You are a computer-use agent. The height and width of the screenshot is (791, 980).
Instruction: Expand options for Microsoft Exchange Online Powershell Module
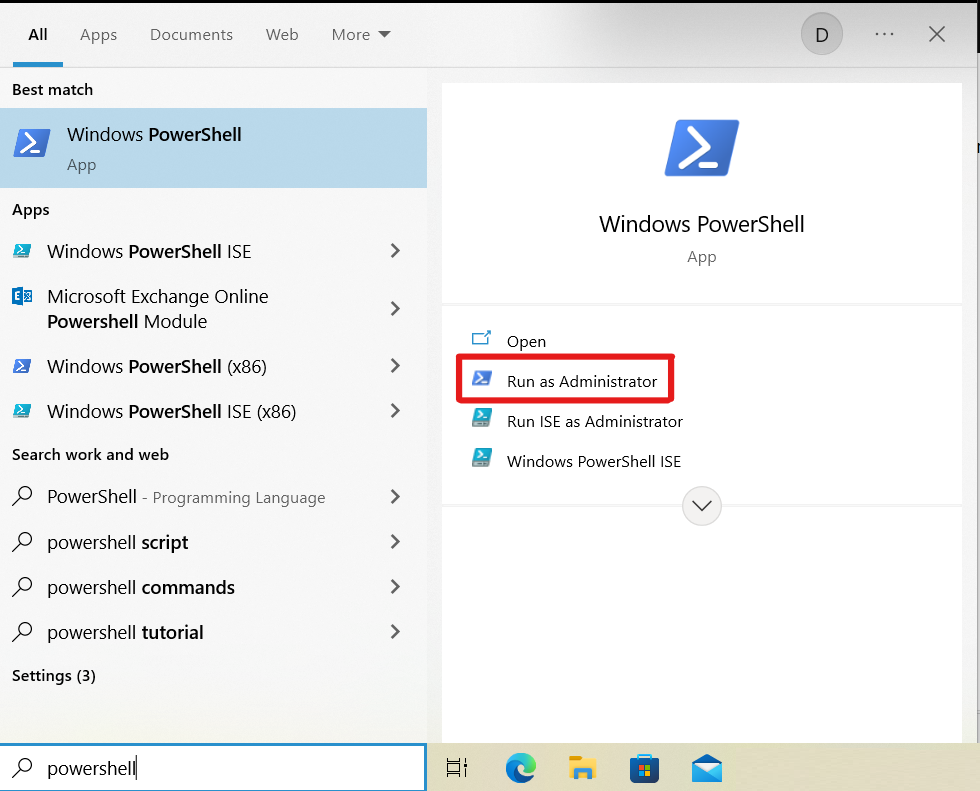click(x=395, y=309)
